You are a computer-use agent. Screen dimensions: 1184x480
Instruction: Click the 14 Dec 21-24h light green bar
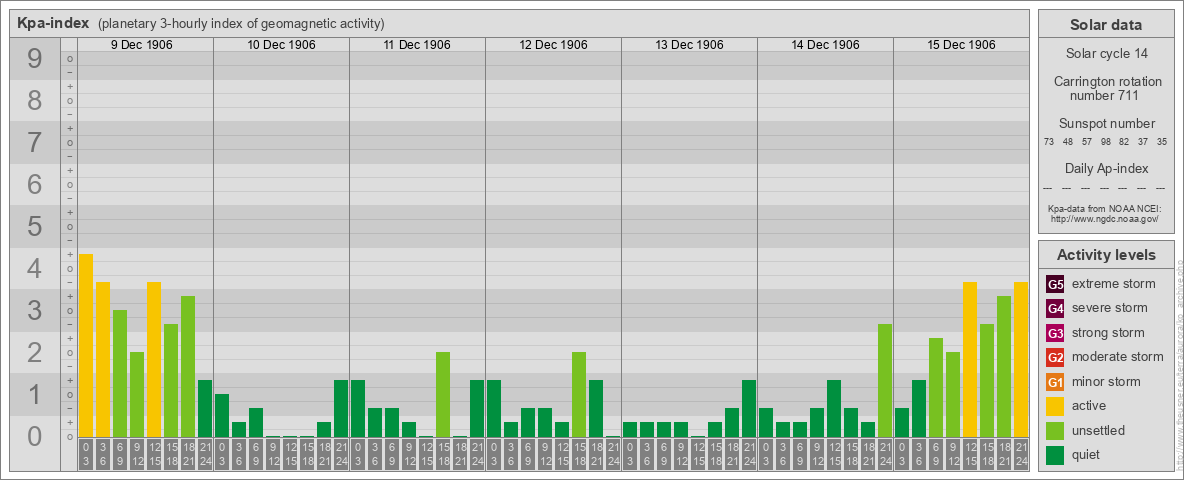pos(885,380)
